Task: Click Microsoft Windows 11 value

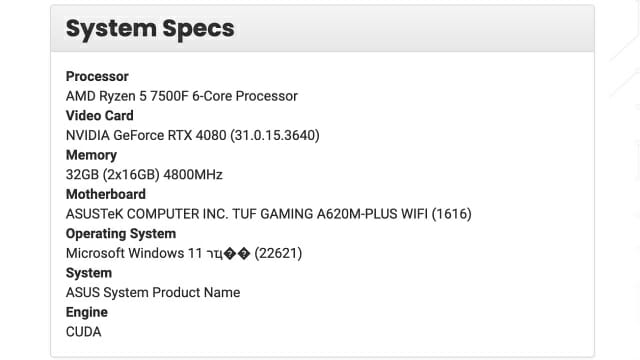Action: click(134, 253)
